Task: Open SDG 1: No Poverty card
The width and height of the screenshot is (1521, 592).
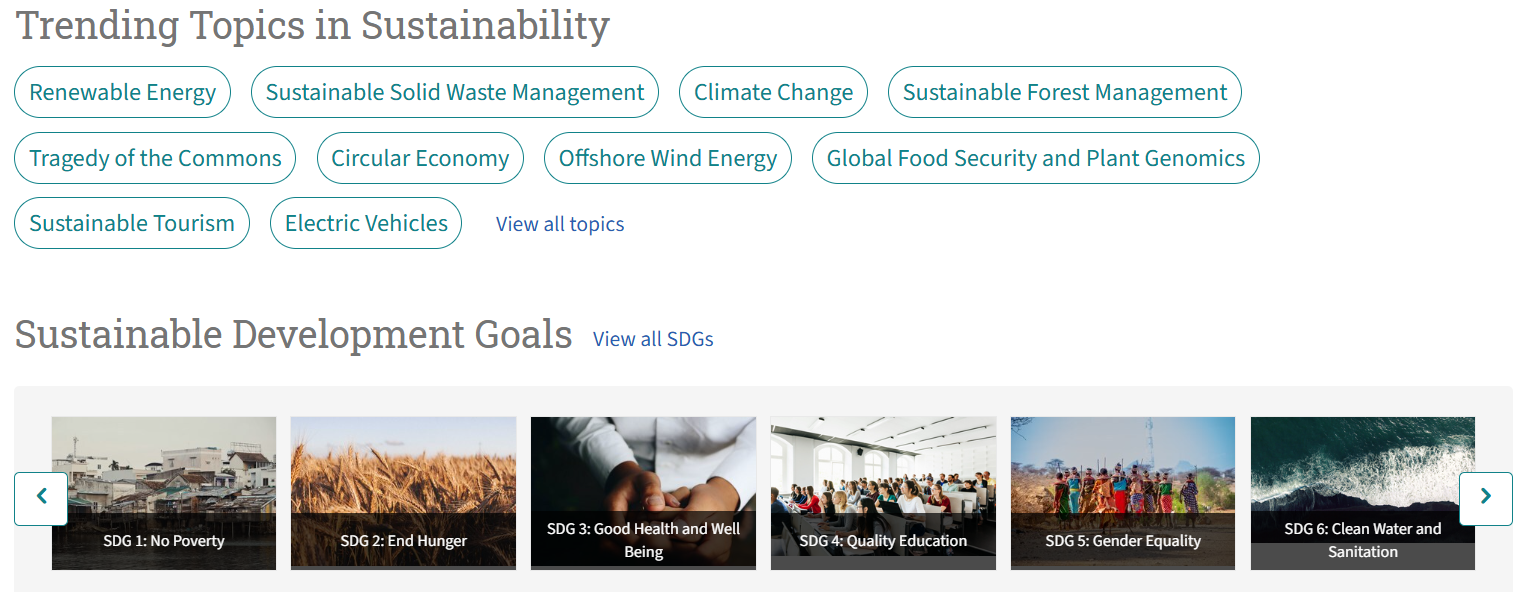Action: tap(163, 492)
